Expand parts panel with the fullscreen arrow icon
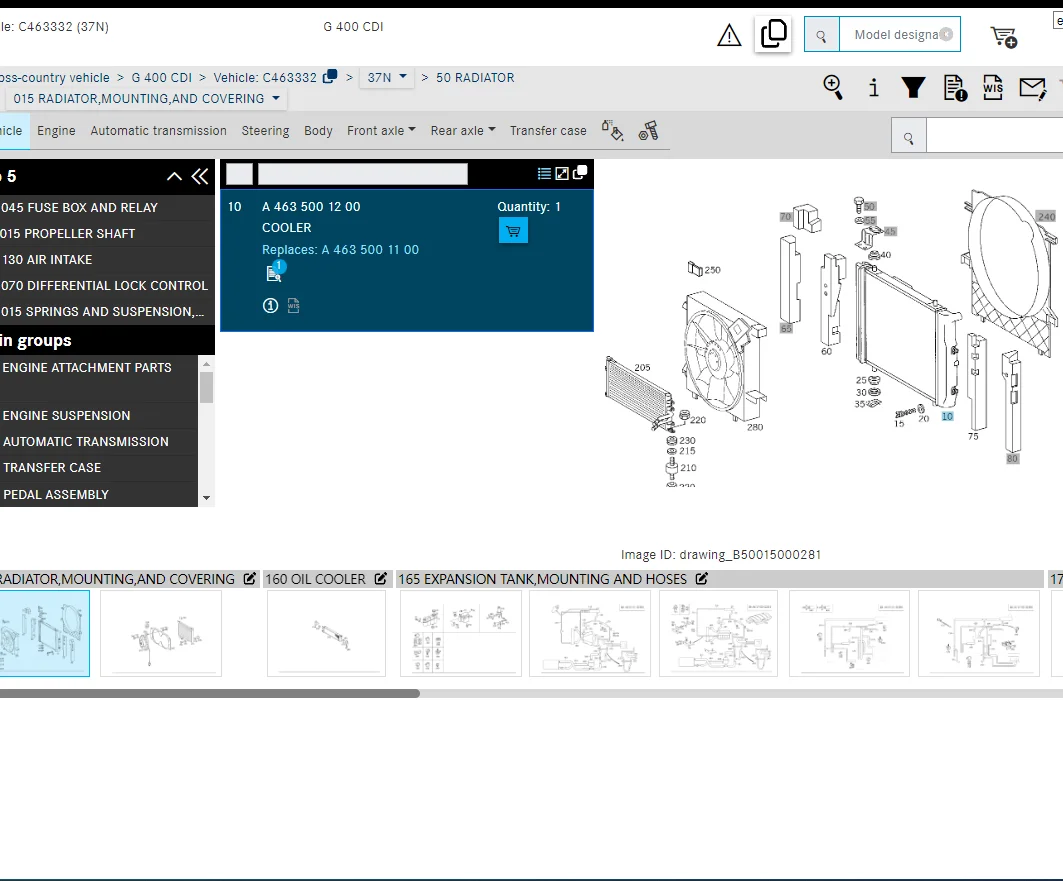Screen dimensions: 1063x881 562,173
